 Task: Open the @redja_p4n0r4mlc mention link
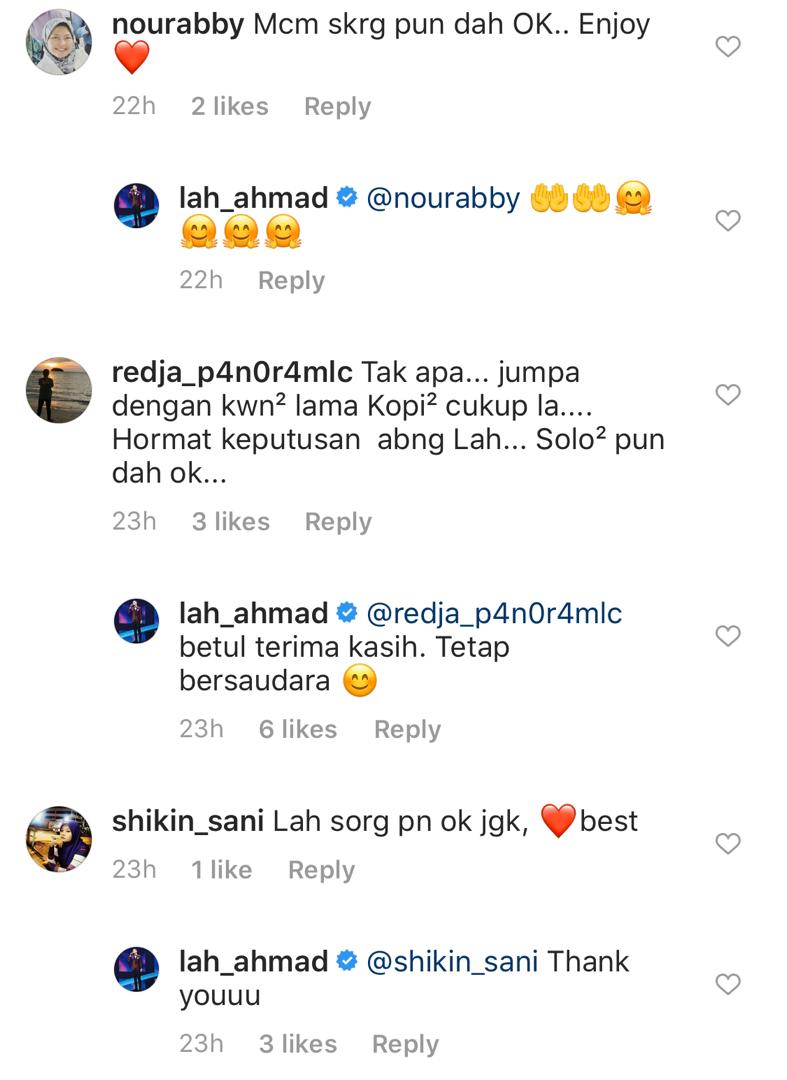tap(494, 614)
